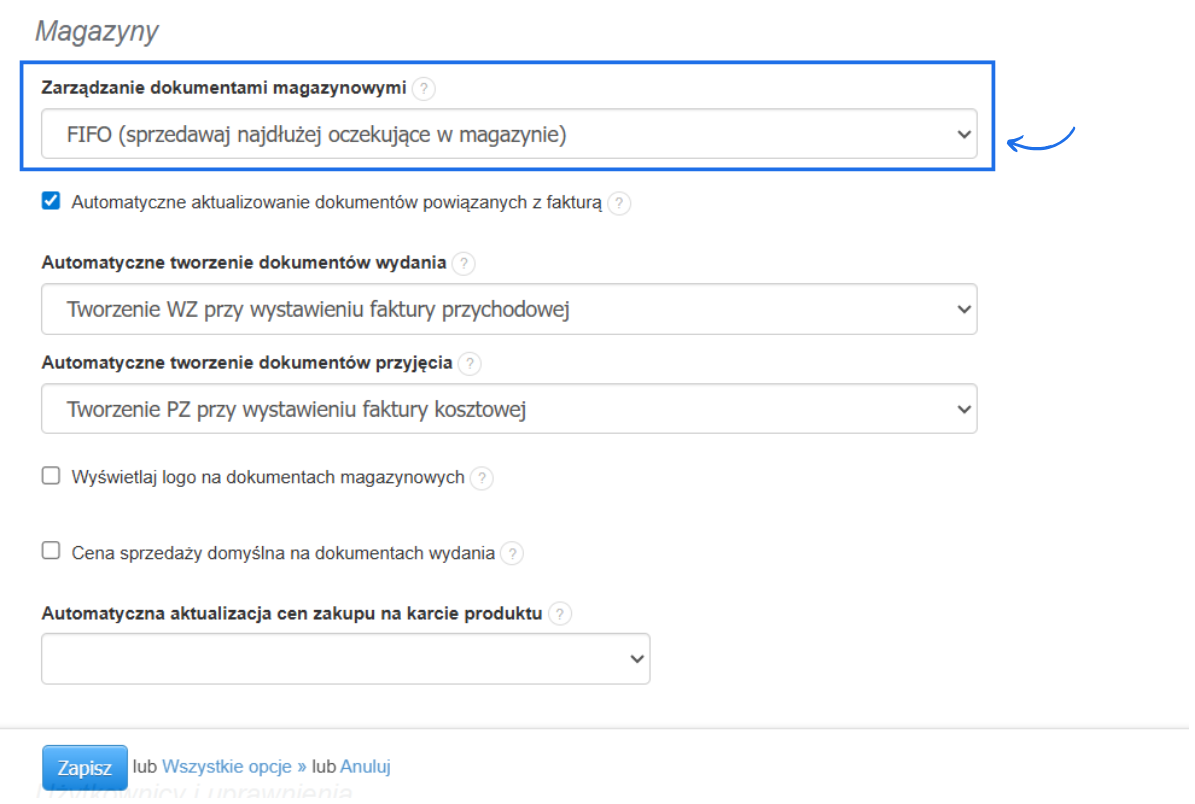This screenshot has height=804, width=1195.
Task: Open the Tworzenie PZ dropdown
Action: tap(509, 409)
